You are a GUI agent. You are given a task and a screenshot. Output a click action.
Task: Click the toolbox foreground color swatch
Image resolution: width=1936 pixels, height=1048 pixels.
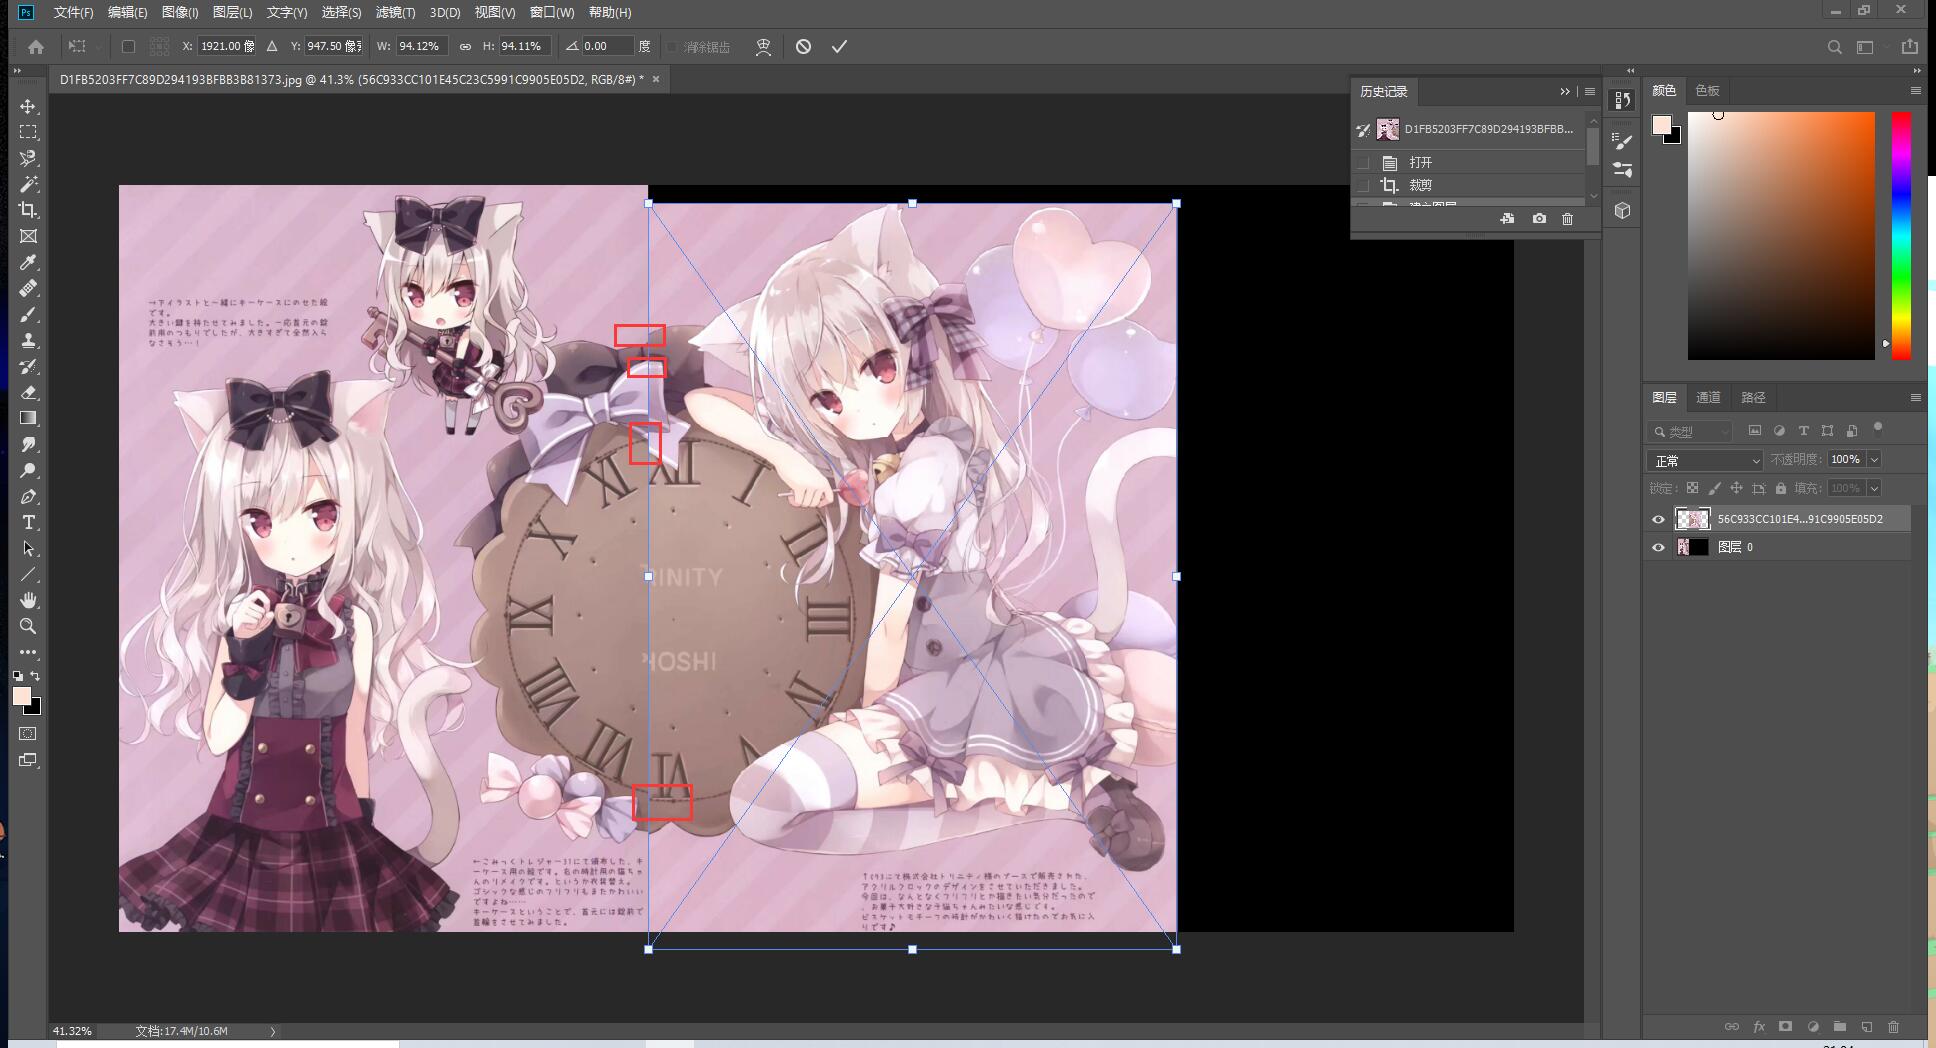pyautogui.click(x=22, y=696)
